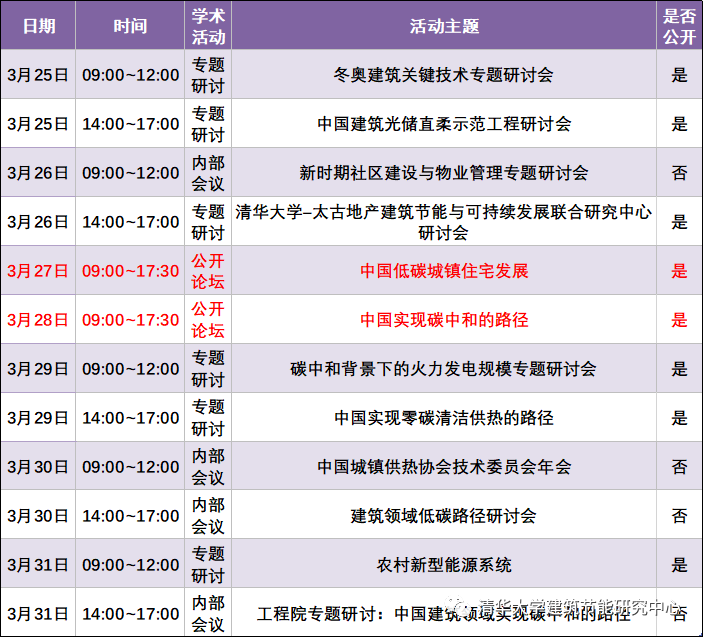Click the 是 cell for 零碳清洁供热的路径
Screen dimensions: 704x638
(x=679, y=418)
